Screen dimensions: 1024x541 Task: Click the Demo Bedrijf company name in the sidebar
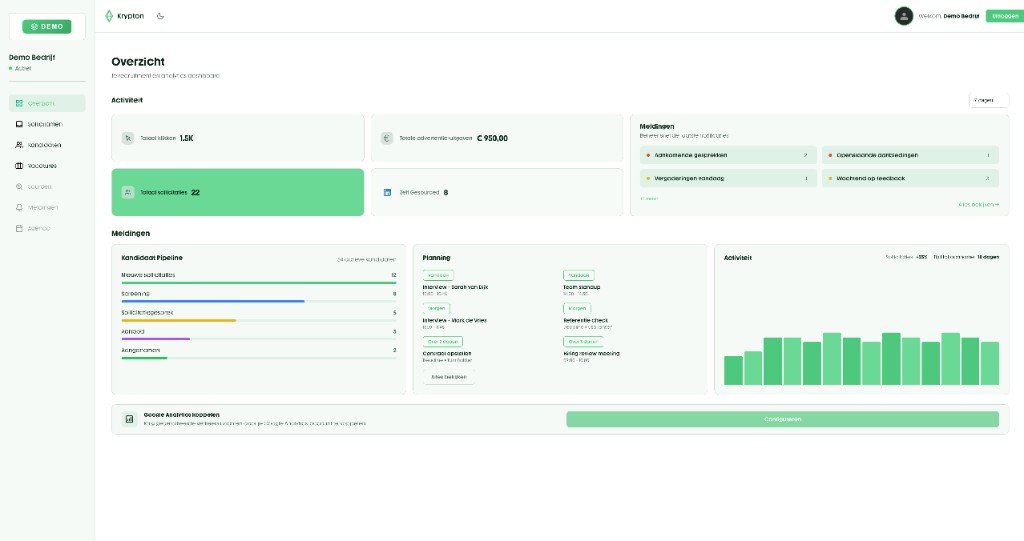coord(32,57)
